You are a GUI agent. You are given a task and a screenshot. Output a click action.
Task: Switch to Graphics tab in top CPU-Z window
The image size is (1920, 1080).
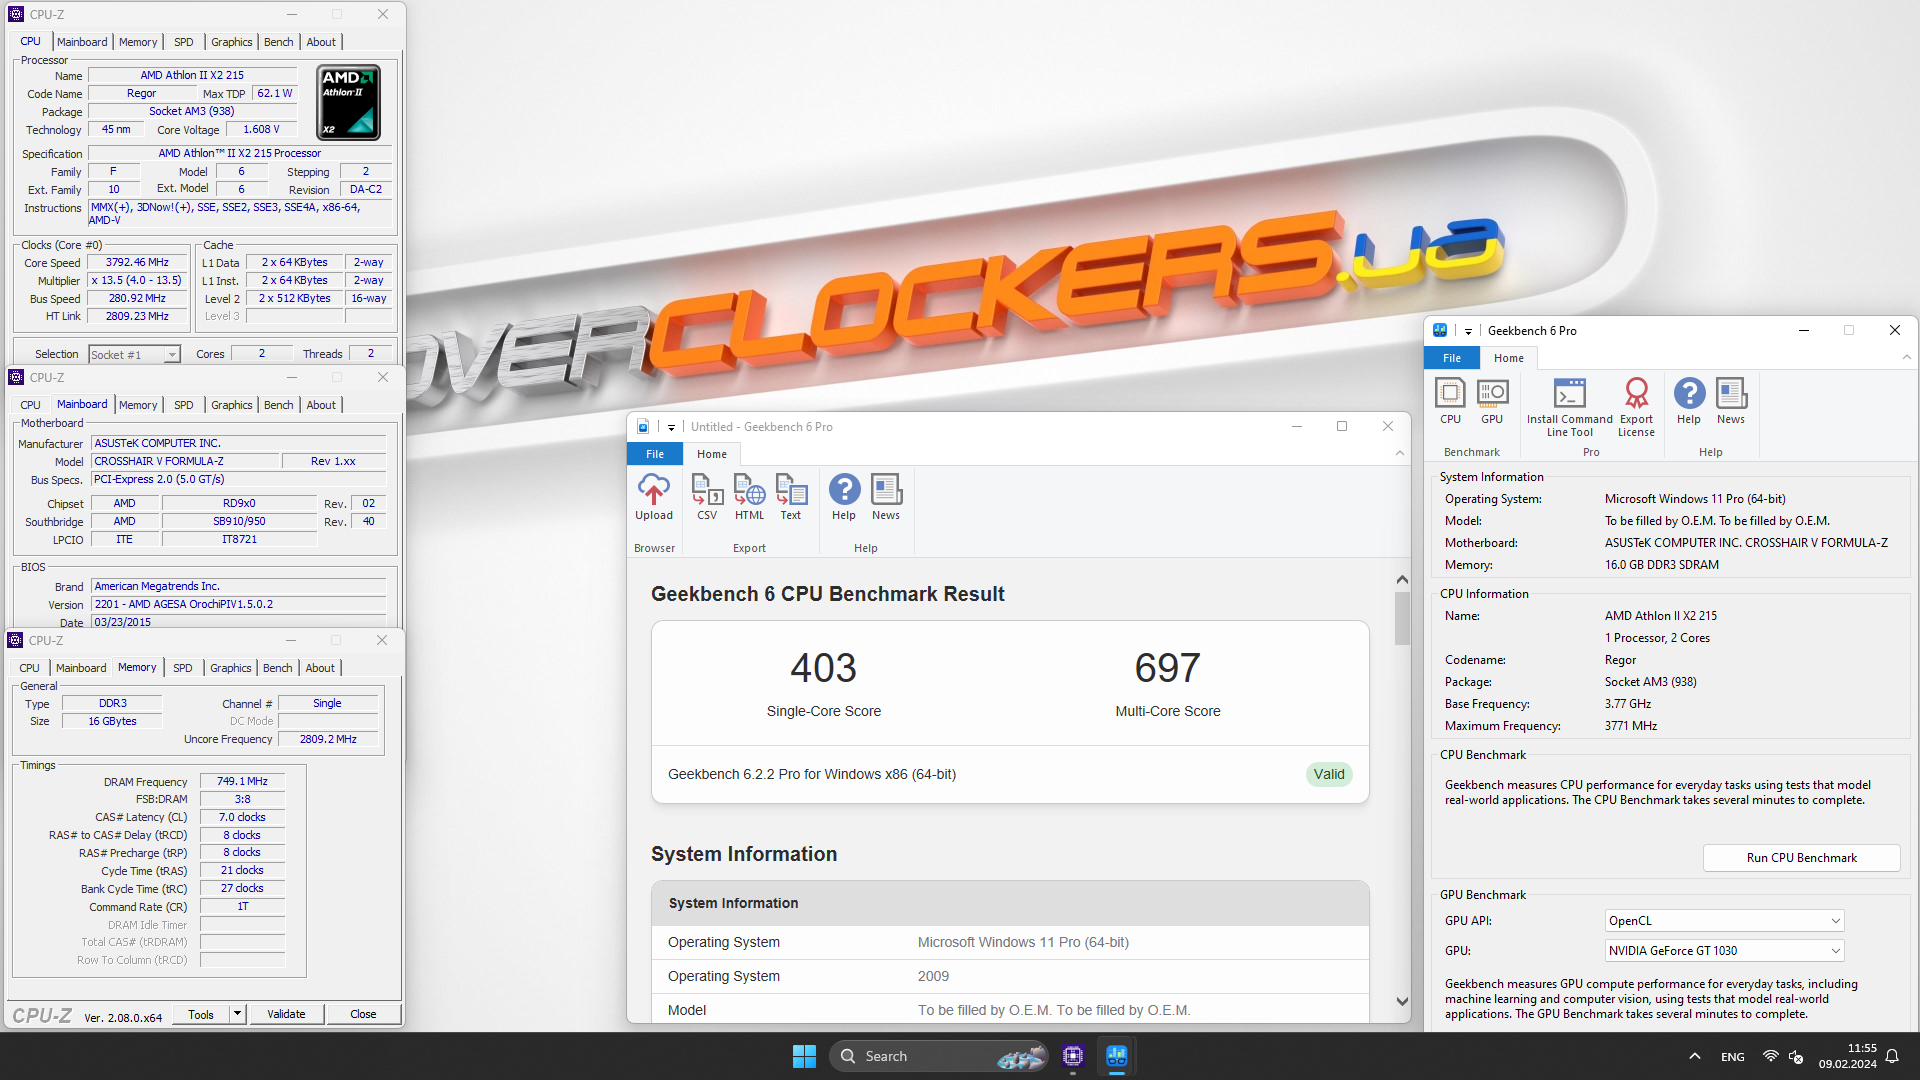(x=231, y=42)
